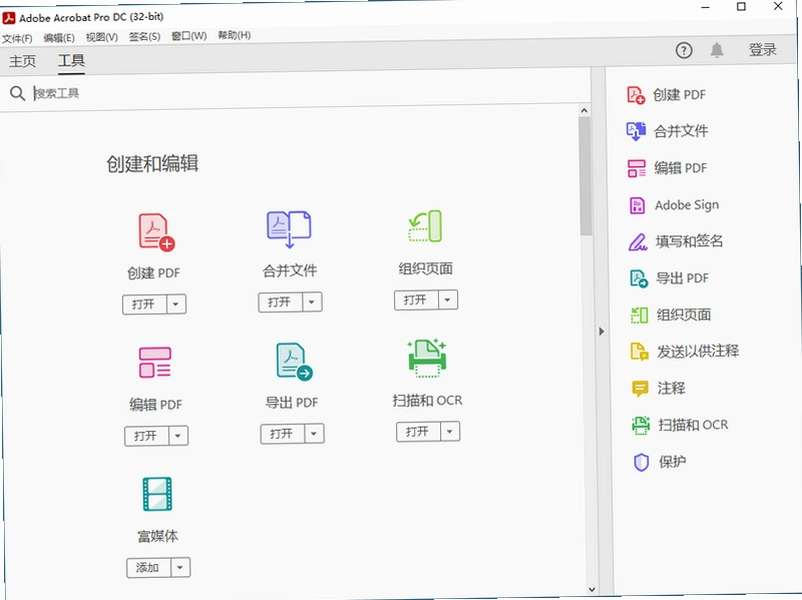Viewport: 802px width, 600px height.
Task: Open 保护 shield icon in sidebar
Action: 641,462
